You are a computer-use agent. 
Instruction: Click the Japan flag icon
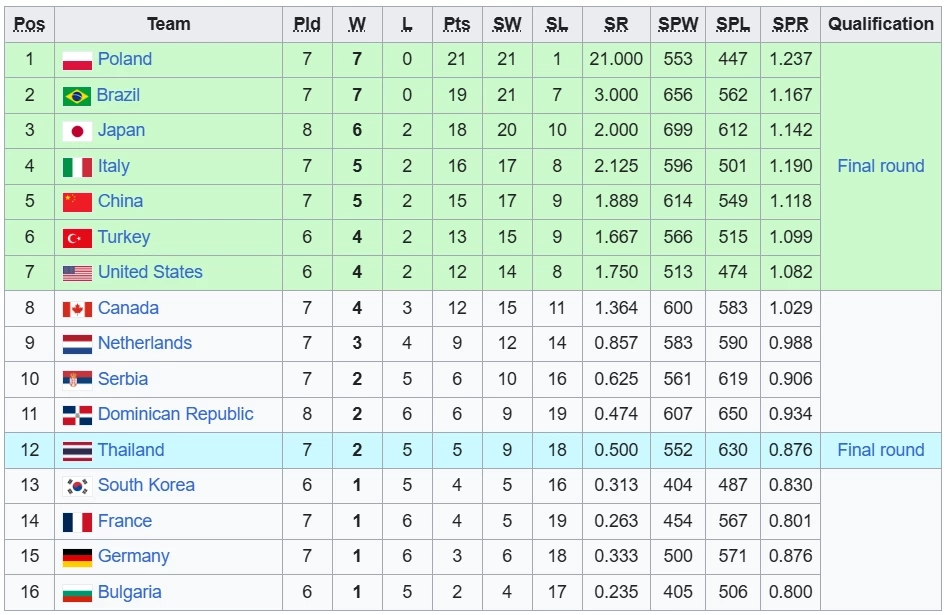coord(77,131)
